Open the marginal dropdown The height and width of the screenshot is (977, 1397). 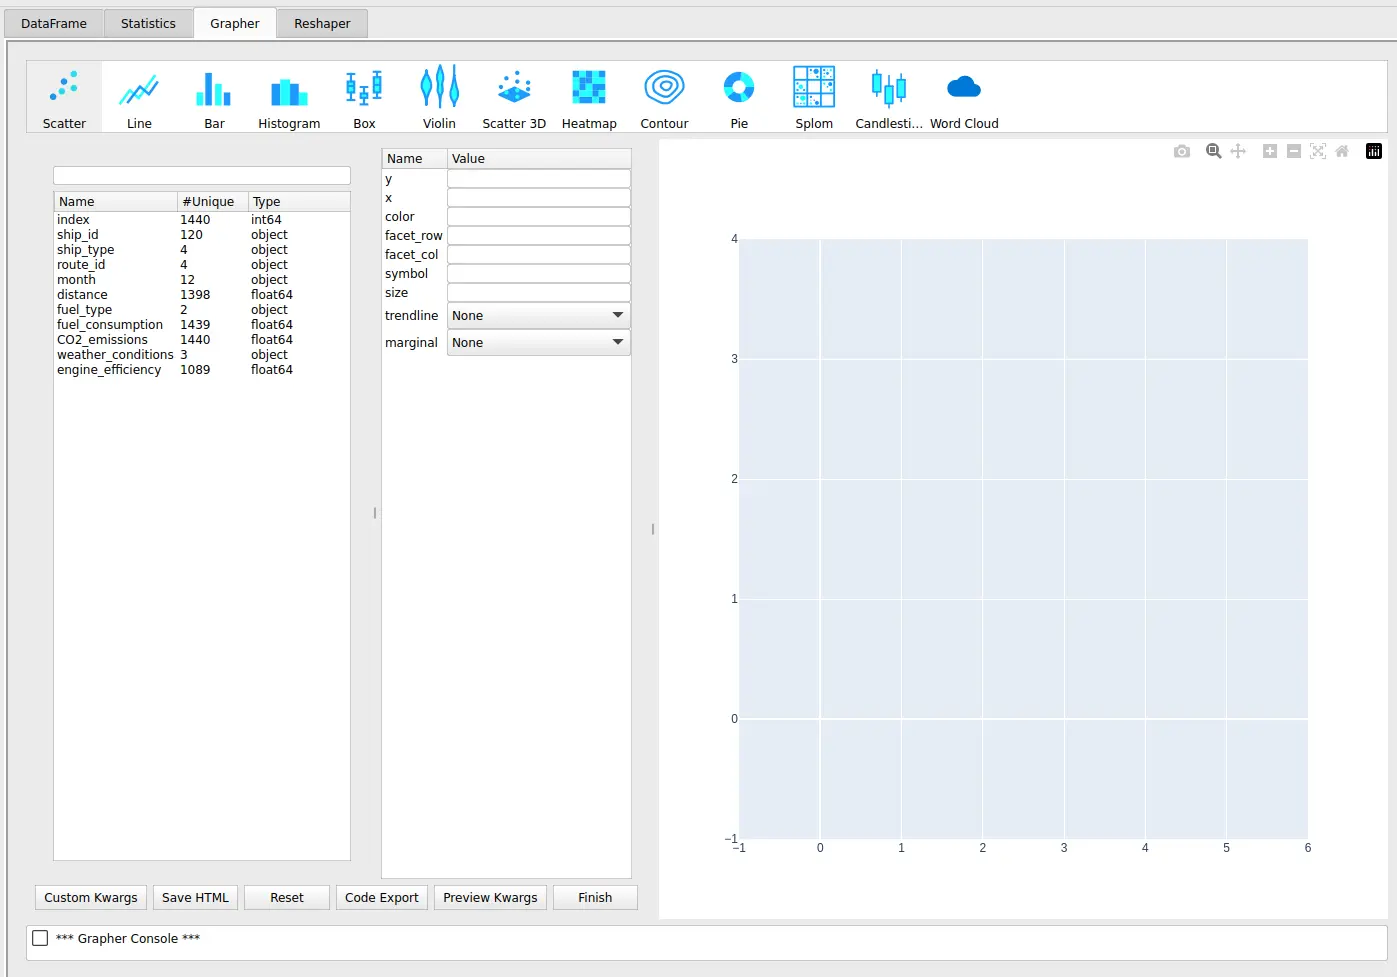(538, 342)
